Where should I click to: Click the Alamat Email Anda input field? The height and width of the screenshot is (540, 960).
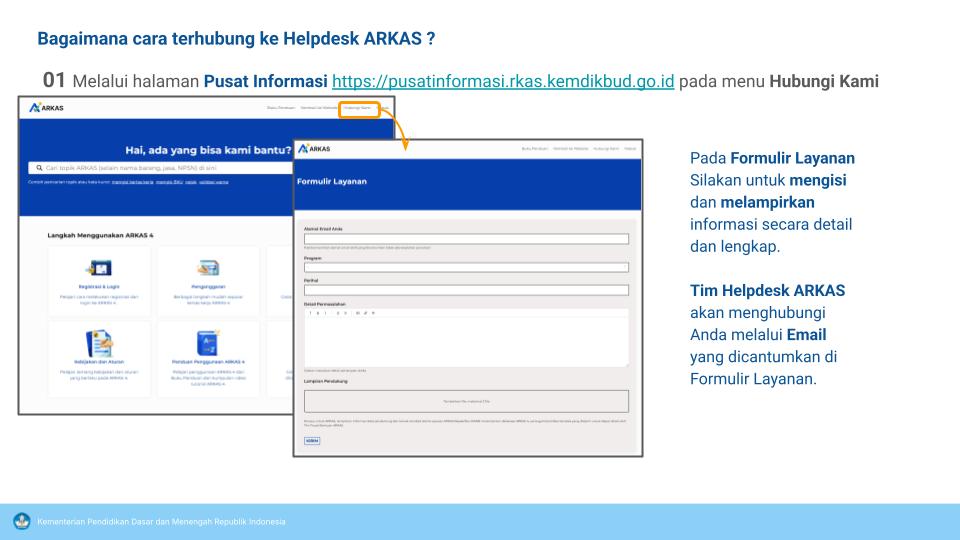pos(466,239)
